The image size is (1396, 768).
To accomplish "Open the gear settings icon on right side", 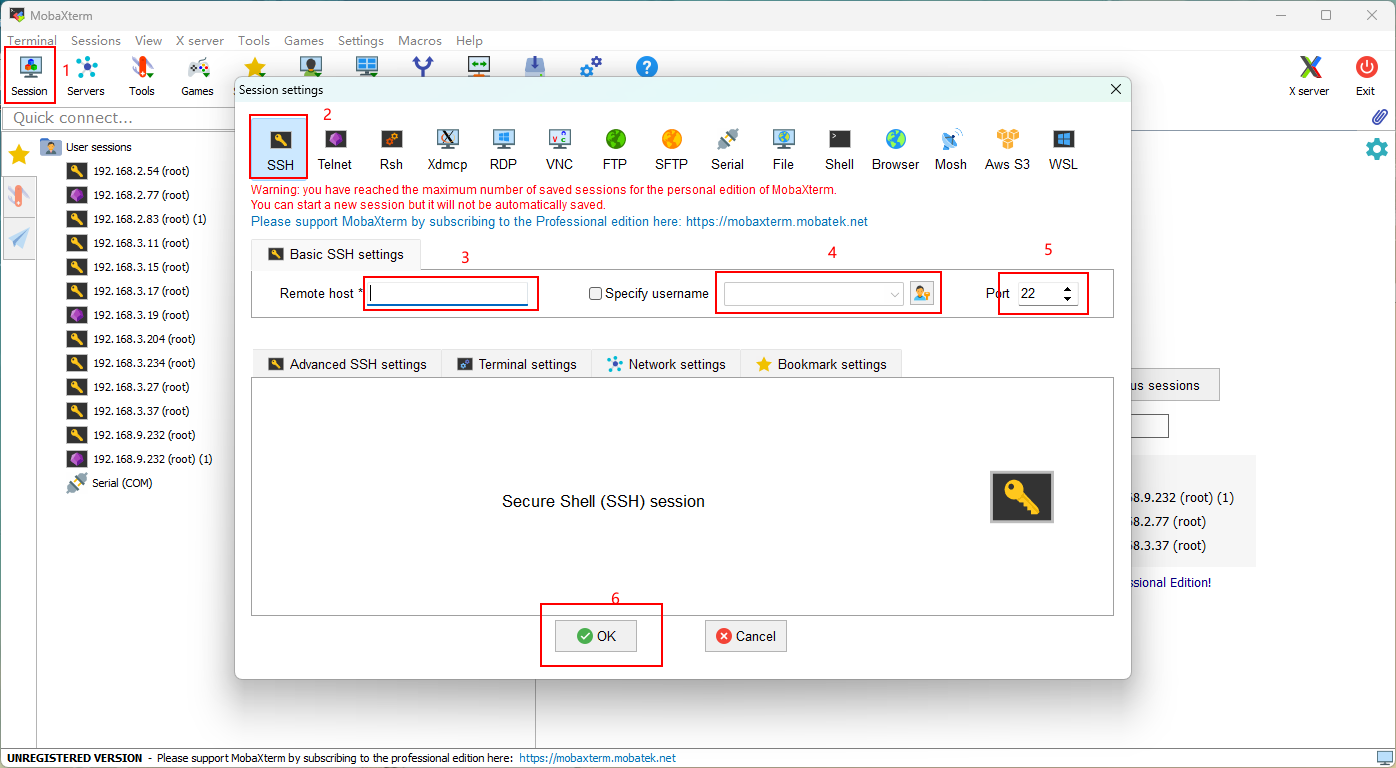I will click(x=1377, y=149).
